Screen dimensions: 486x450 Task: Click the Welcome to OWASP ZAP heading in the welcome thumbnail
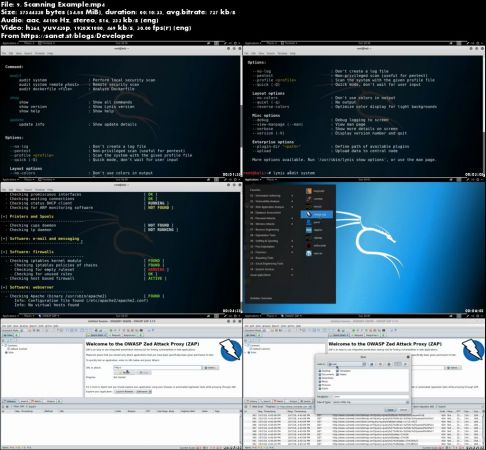[142, 344]
